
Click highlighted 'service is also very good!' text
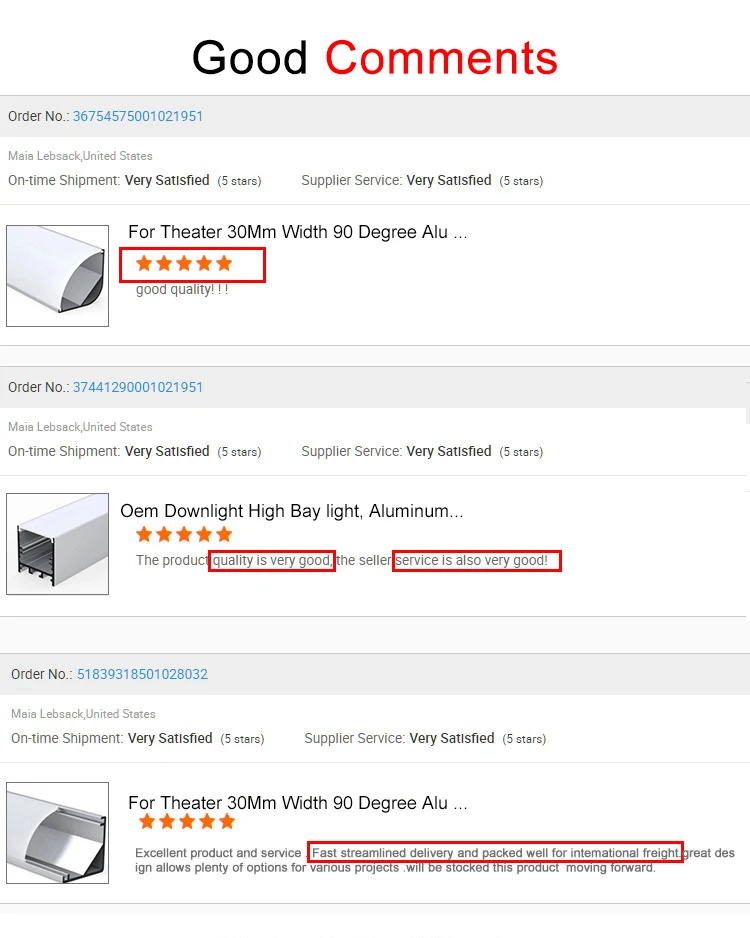[x=476, y=561]
